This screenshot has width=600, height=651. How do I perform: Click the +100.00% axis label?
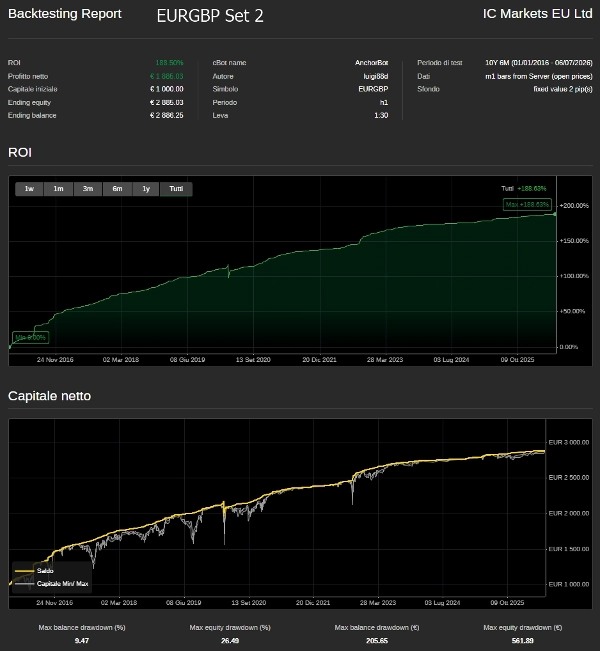[574, 276]
